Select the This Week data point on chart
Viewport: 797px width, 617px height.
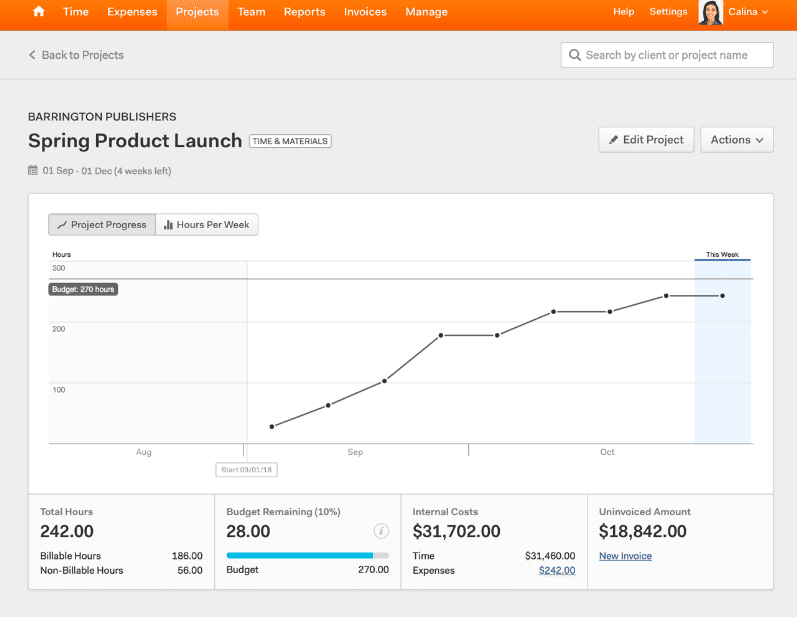click(722, 296)
